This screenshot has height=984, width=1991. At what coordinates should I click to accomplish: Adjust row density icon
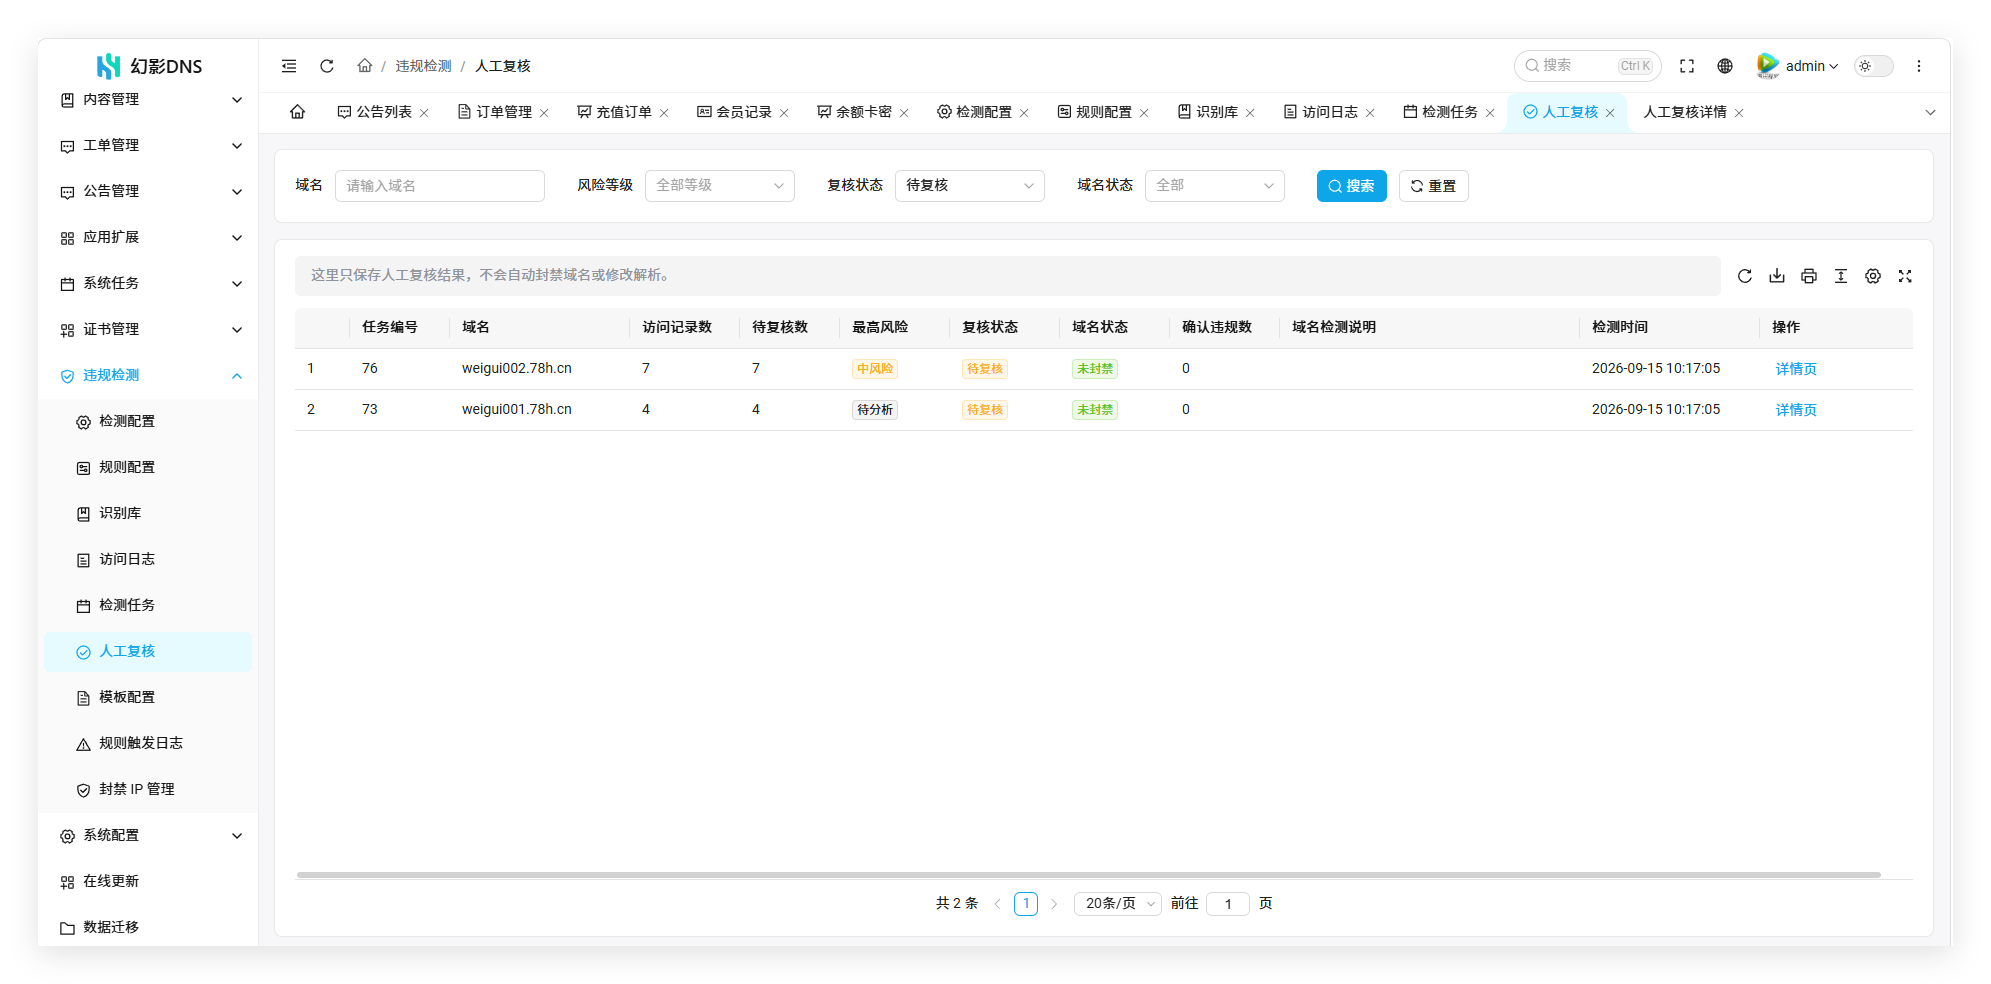point(1841,276)
